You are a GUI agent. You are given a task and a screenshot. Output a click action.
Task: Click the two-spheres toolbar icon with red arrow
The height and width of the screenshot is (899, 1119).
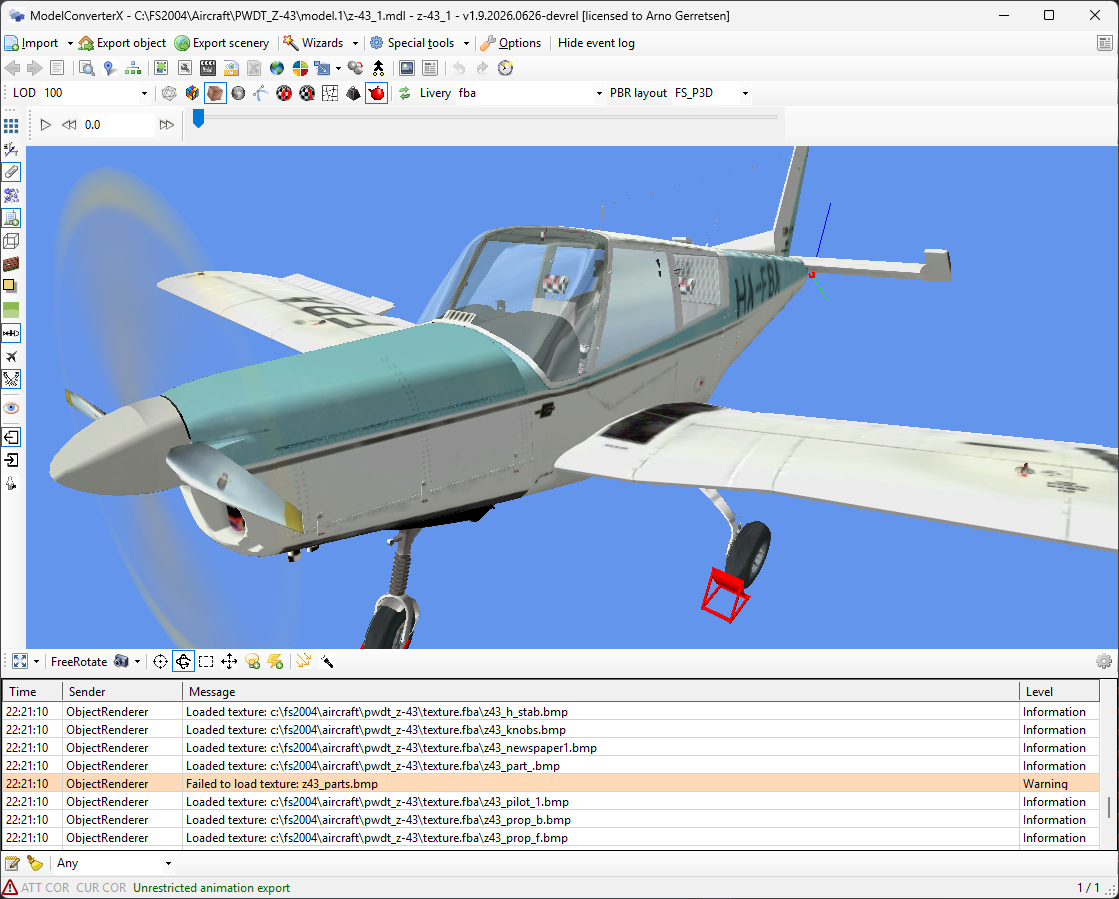pos(355,68)
